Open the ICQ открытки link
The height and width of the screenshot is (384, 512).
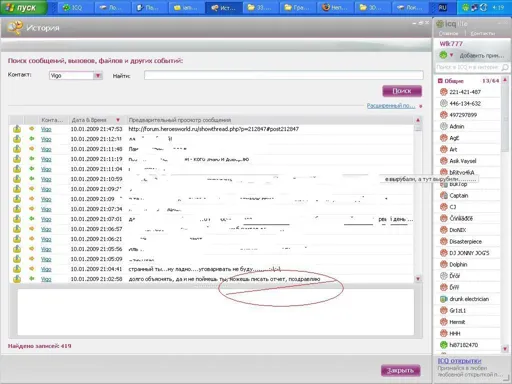(x=459, y=361)
